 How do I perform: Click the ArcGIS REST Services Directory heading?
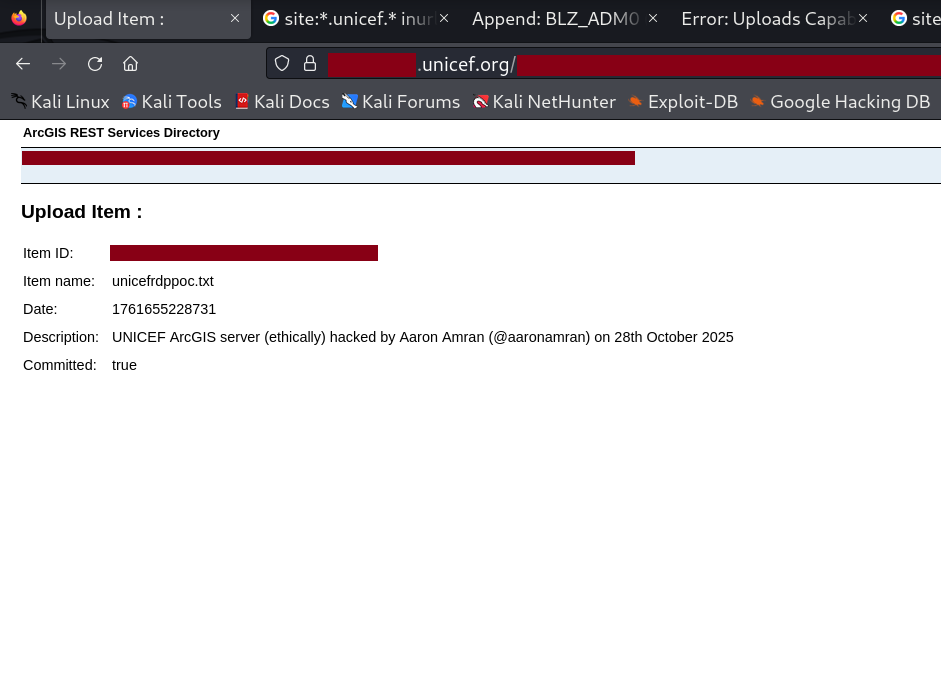pyautogui.click(x=121, y=132)
